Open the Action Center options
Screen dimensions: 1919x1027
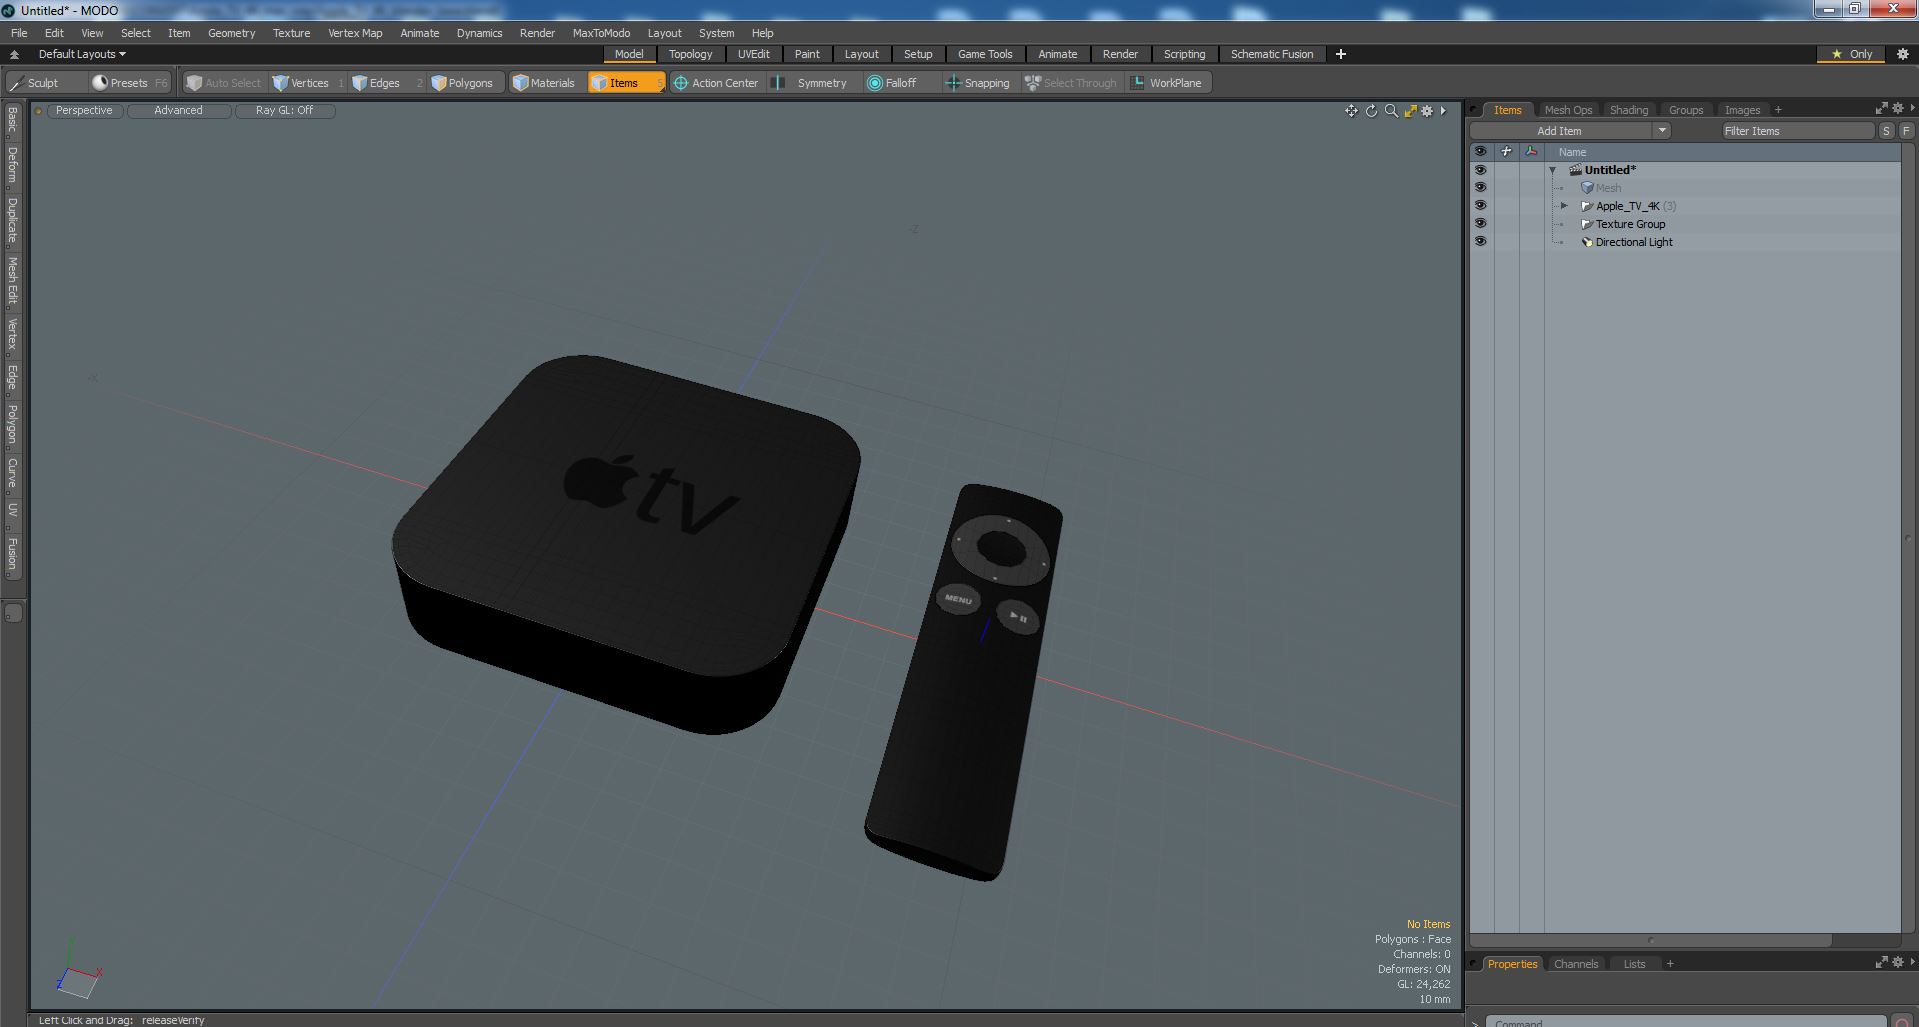point(716,83)
